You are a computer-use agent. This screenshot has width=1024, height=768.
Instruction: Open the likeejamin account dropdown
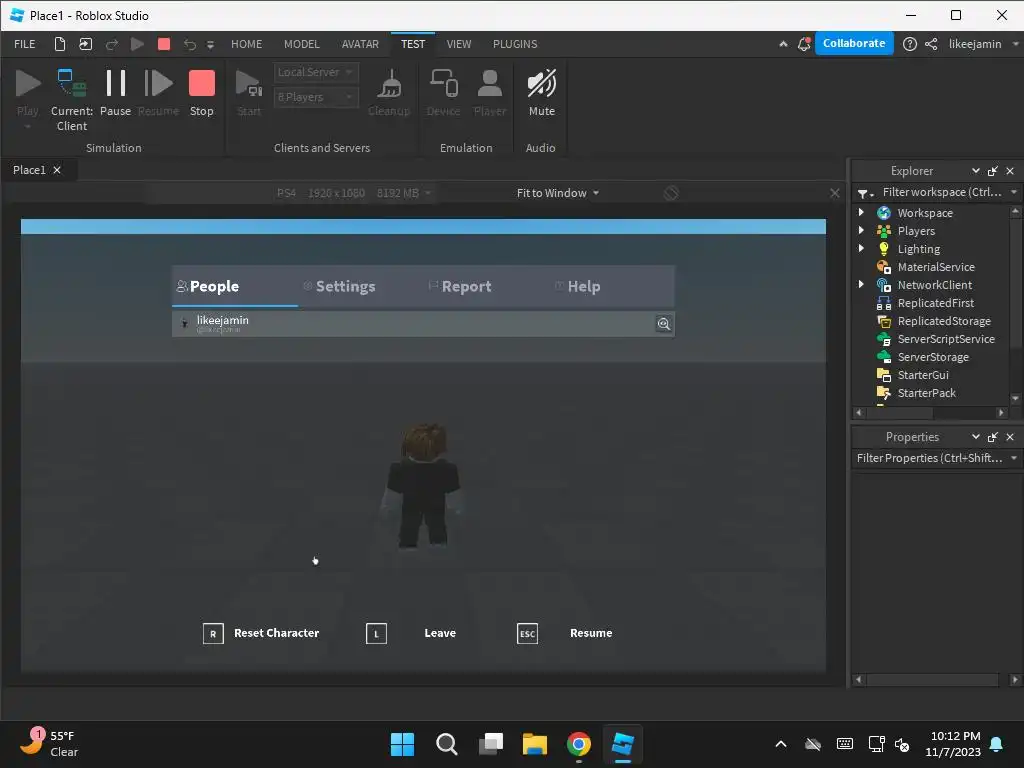(x=984, y=44)
